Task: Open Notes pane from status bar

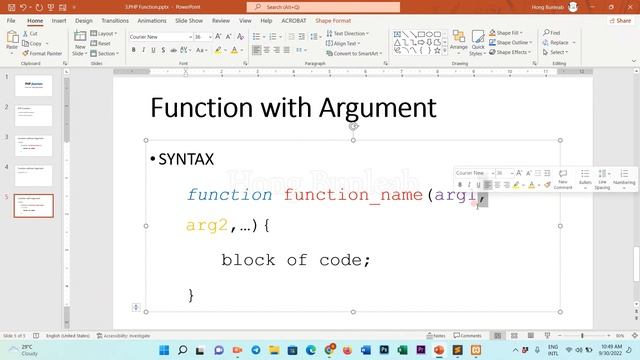Action: click(x=436, y=336)
